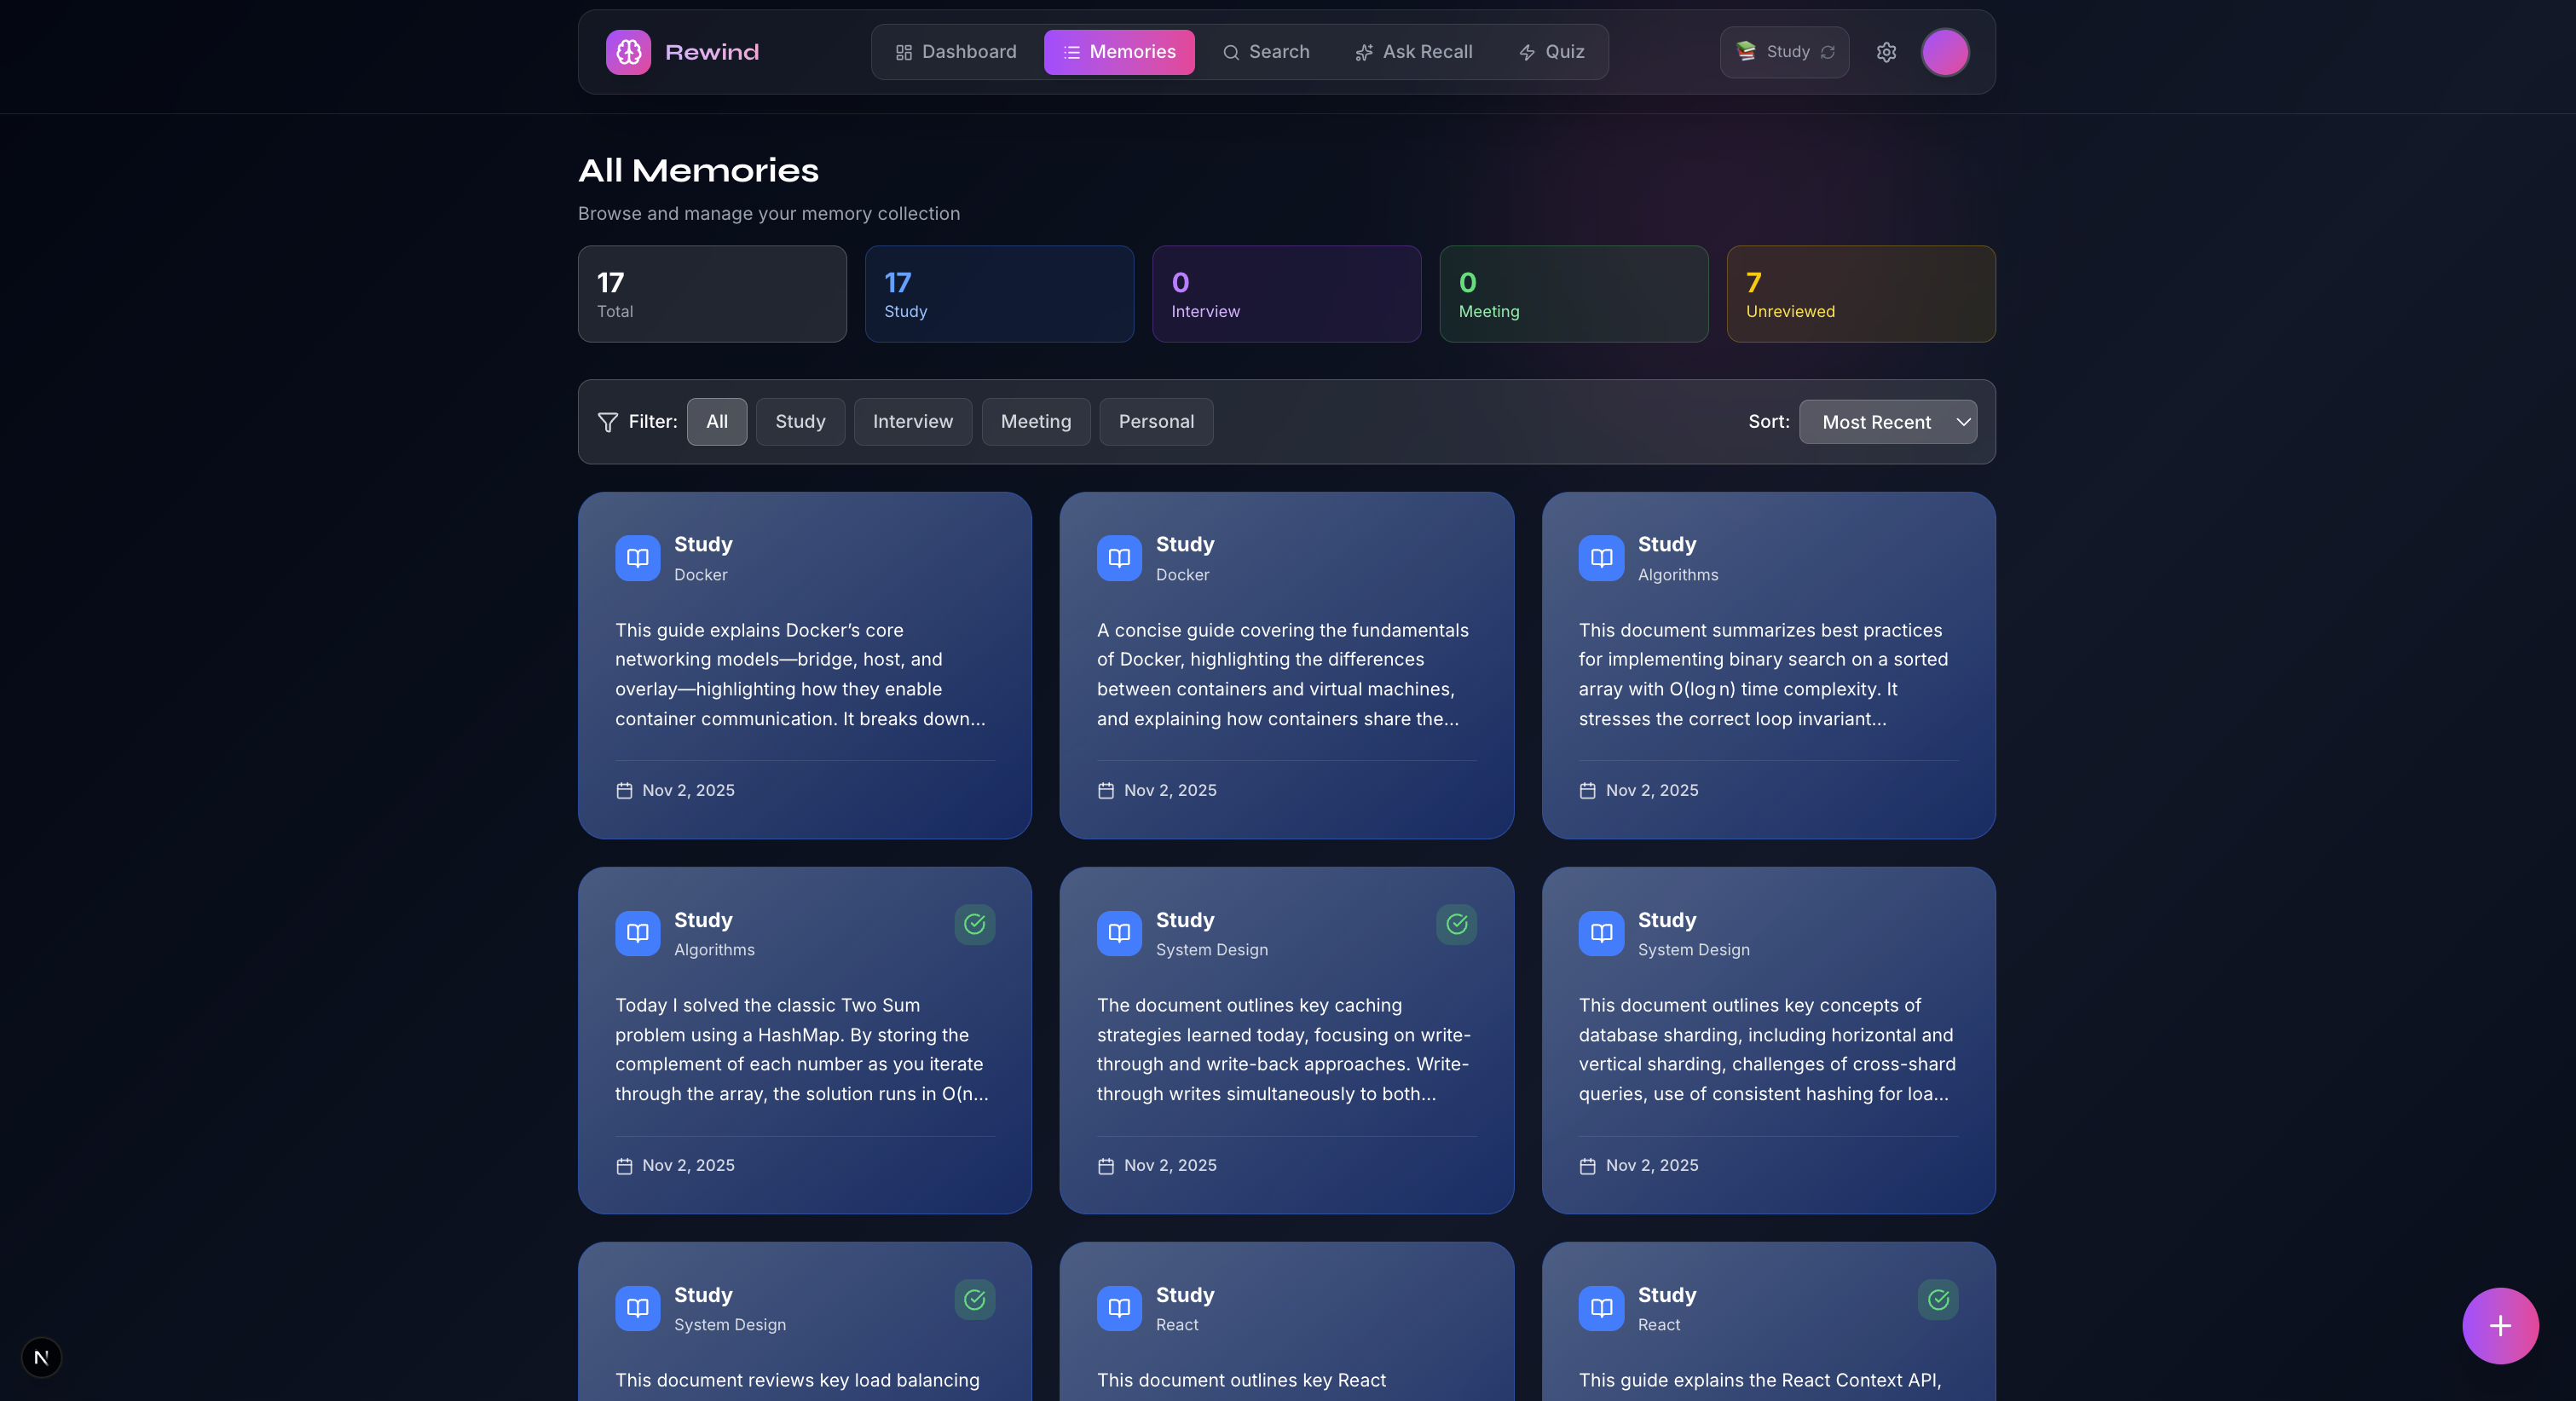Click the Next.js N badge icon
The height and width of the screenshot is (1401, 2576).
point(41,1357)
